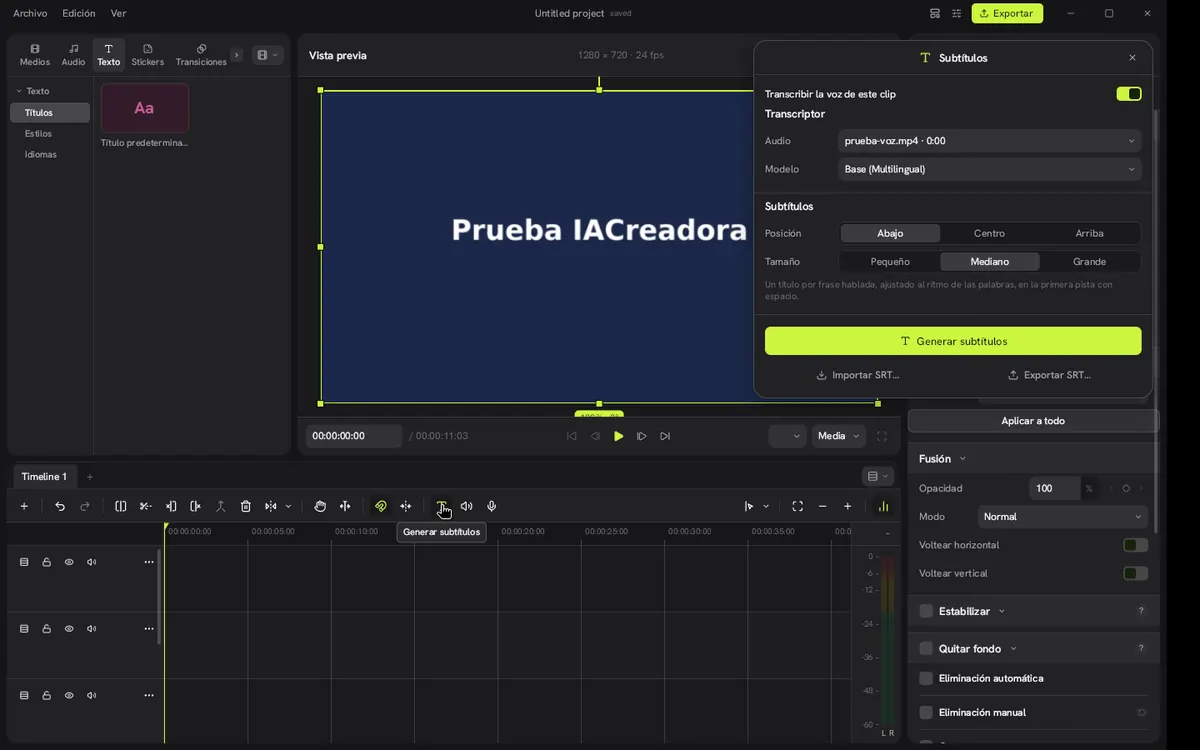
Task: Click the auto-align markers icon
Action: point(406,506)
